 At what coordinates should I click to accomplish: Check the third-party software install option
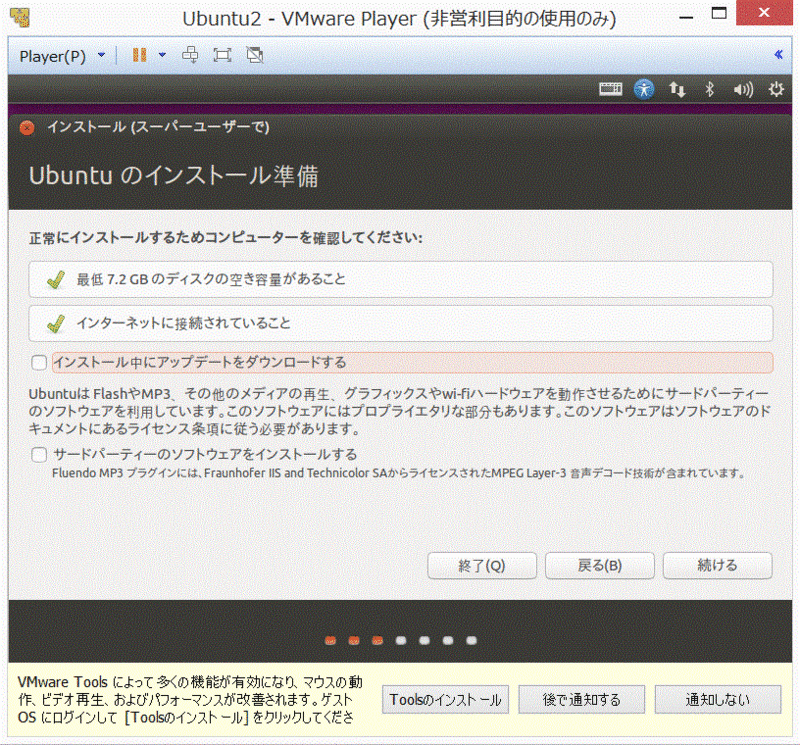point(38,452)
